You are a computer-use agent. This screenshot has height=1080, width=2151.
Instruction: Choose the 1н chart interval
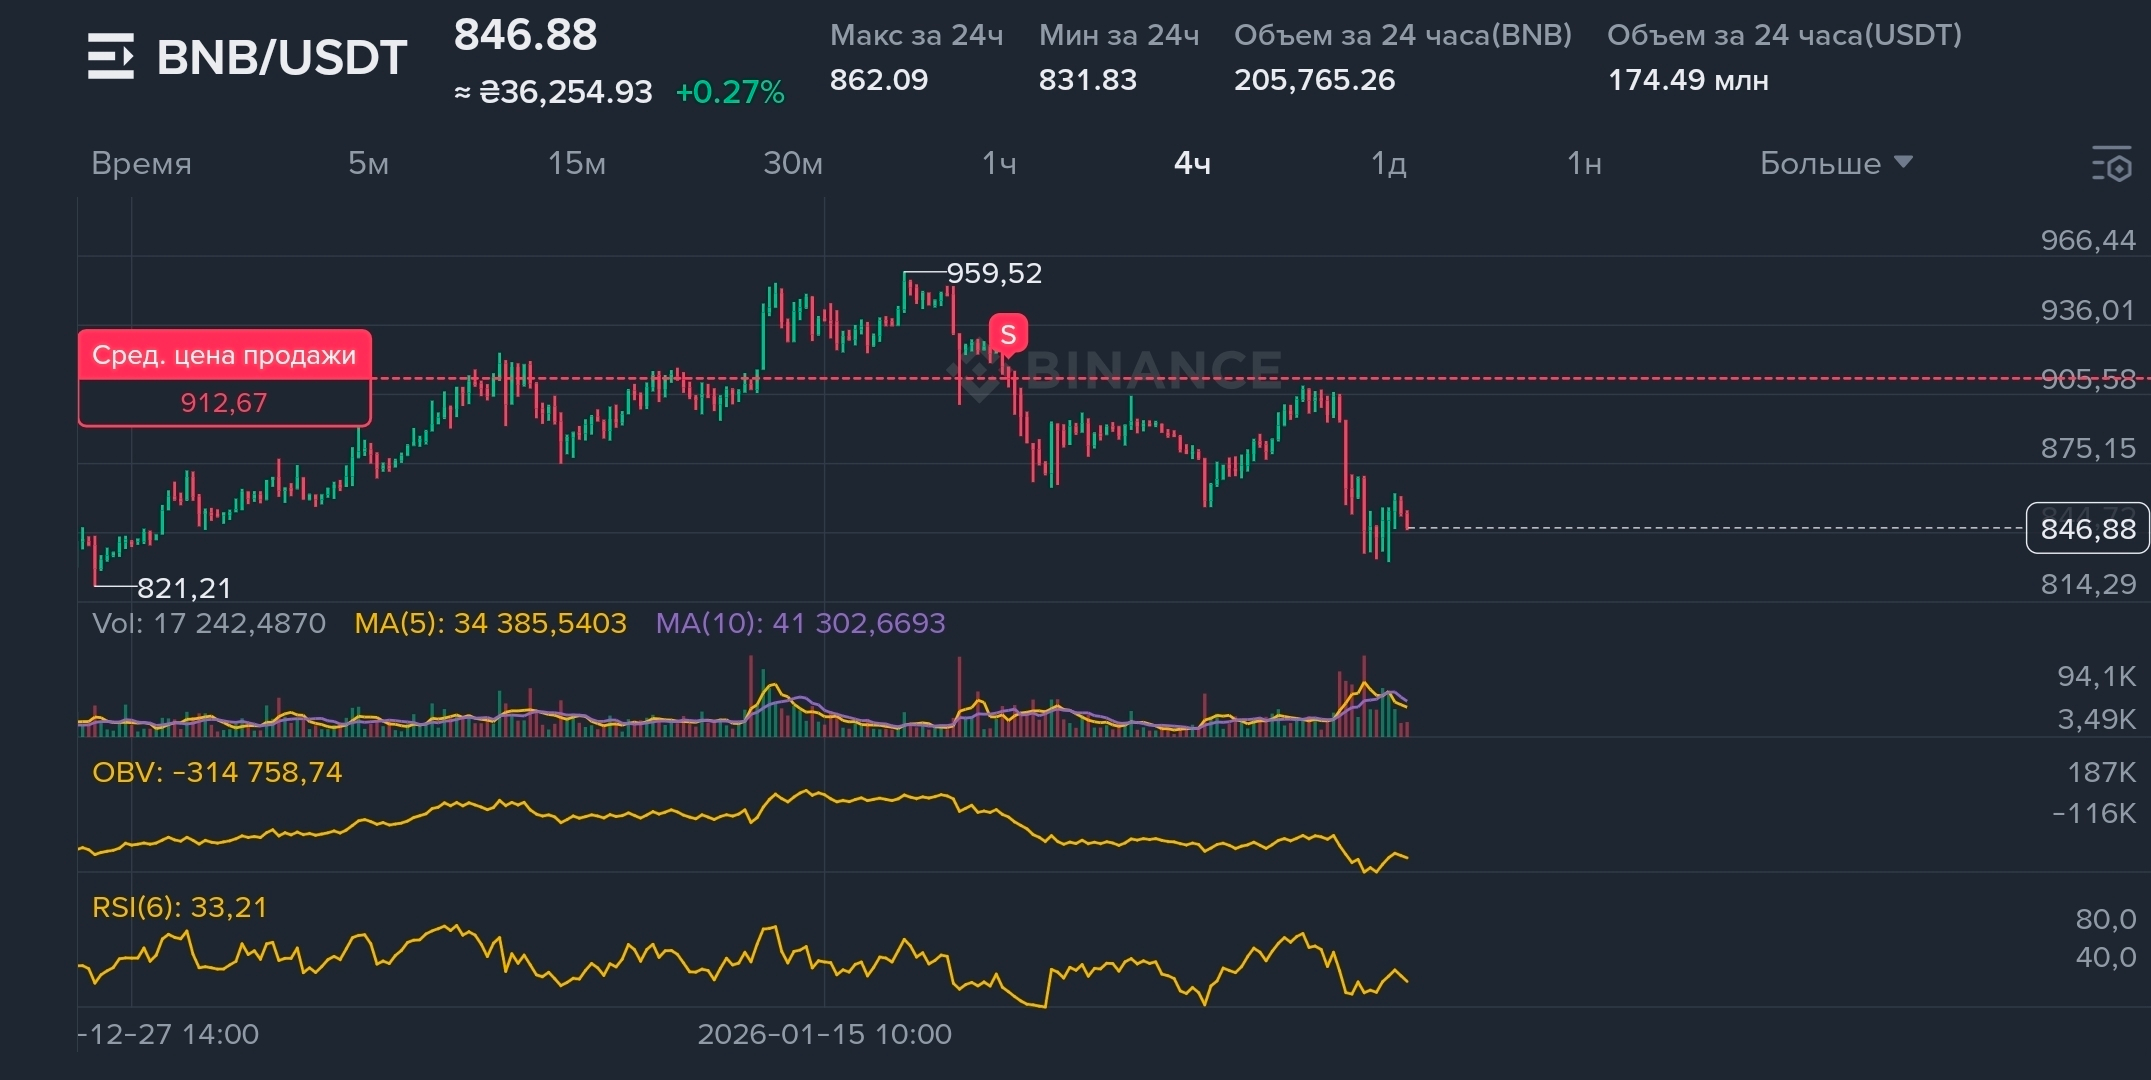[1584, 163]
